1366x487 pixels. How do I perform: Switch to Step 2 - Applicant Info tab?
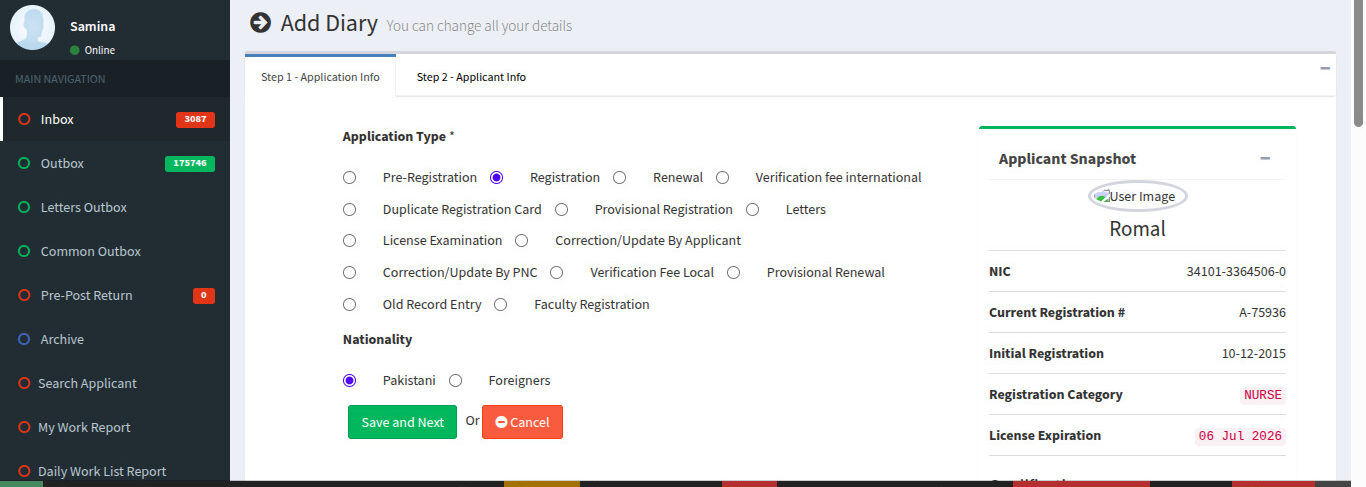(x=471, y=76)
